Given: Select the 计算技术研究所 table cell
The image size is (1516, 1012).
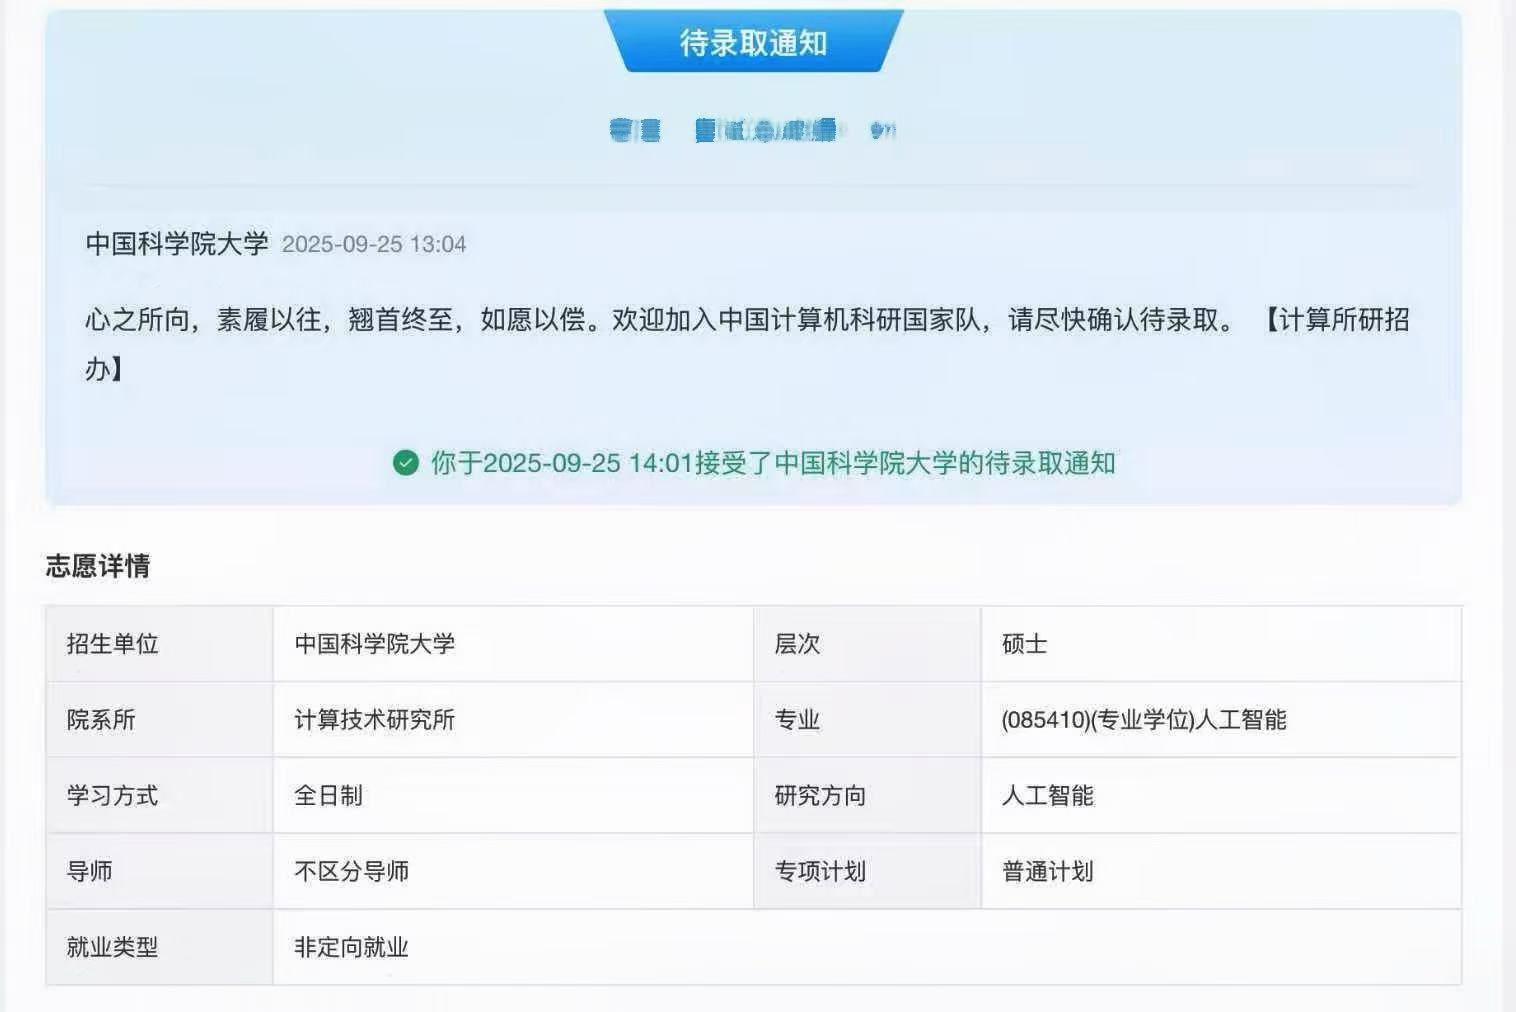Looking at the screenshot, I should pyautogui.click(x=513, y=720).
